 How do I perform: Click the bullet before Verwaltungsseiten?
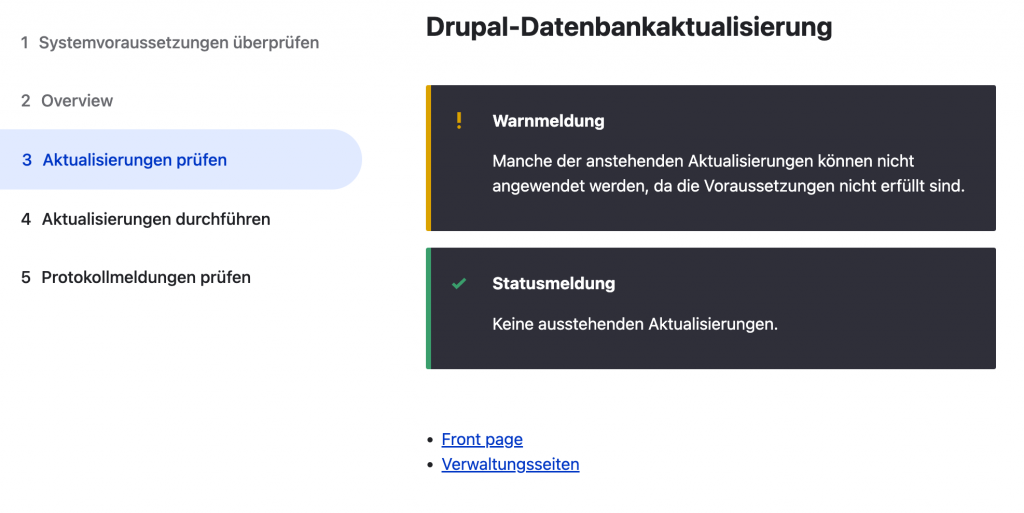click(x=431, y=465)
